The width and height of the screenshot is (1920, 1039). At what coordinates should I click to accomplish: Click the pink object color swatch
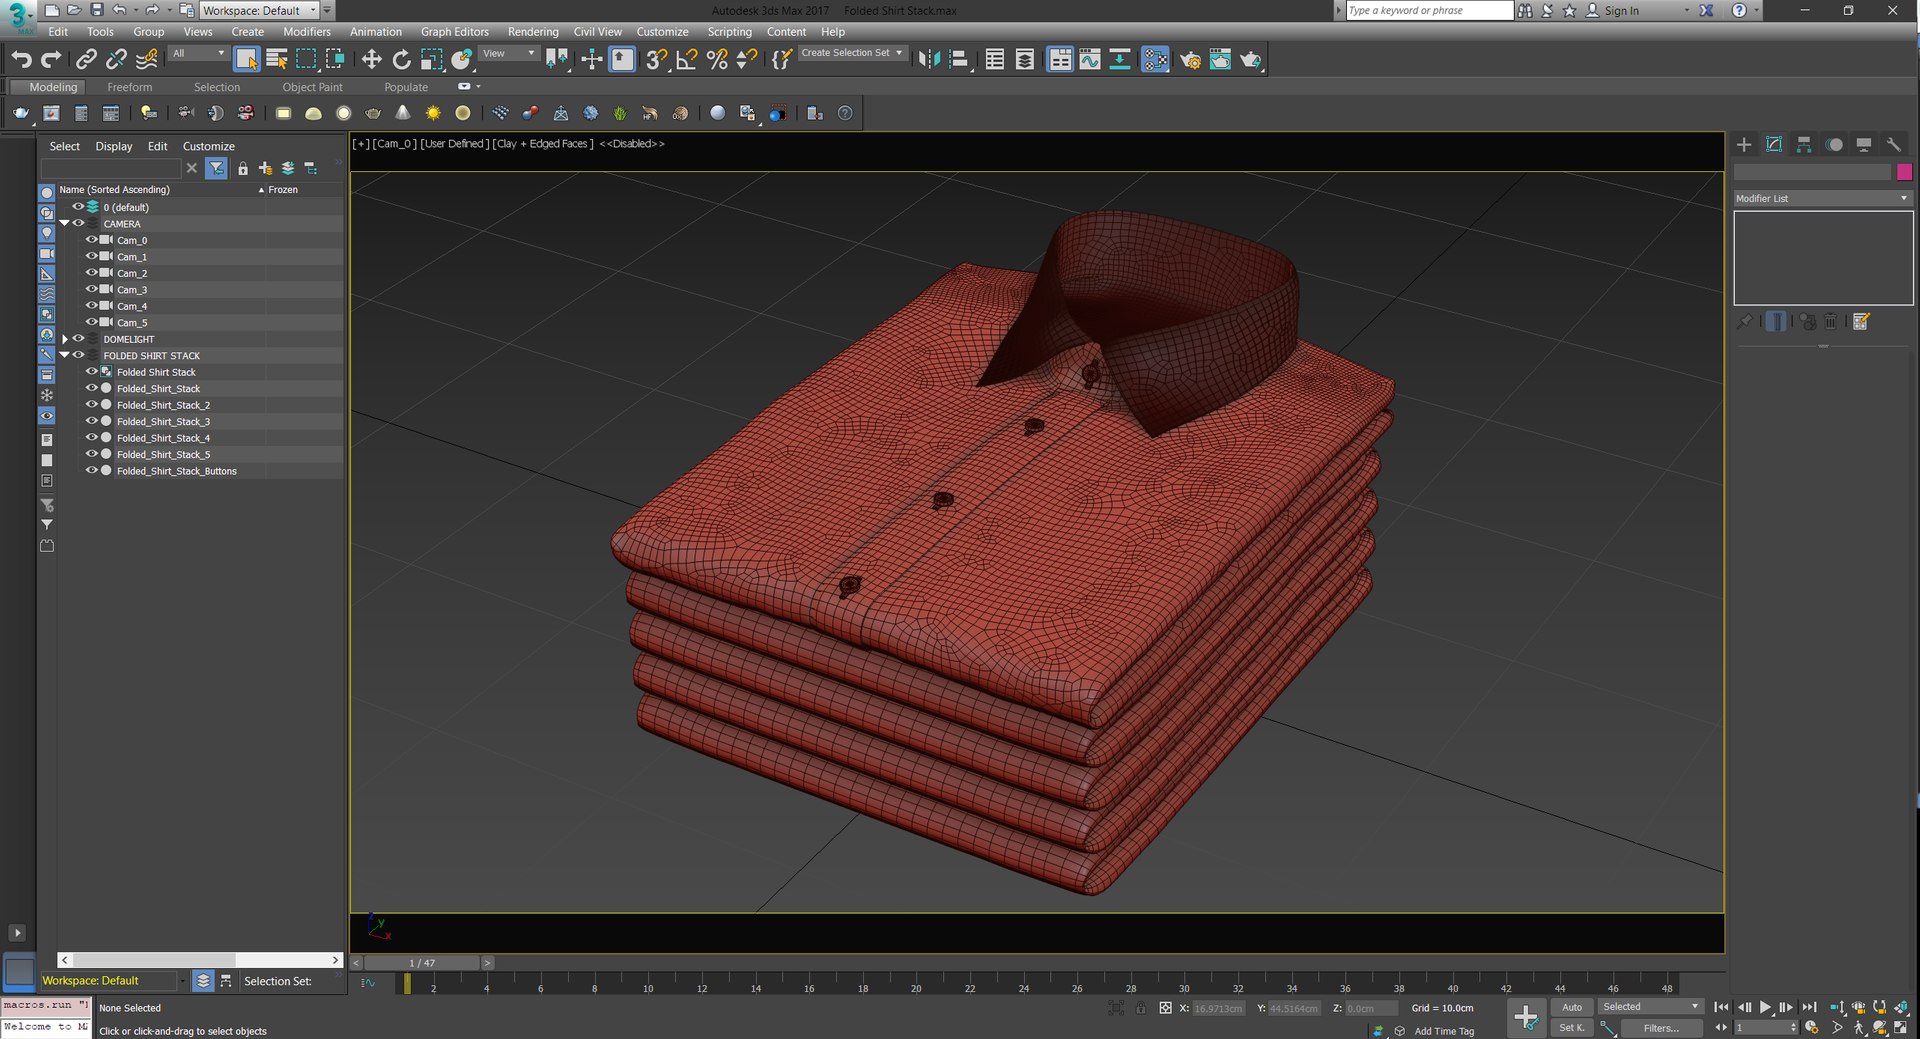(x=1904, y=172)
